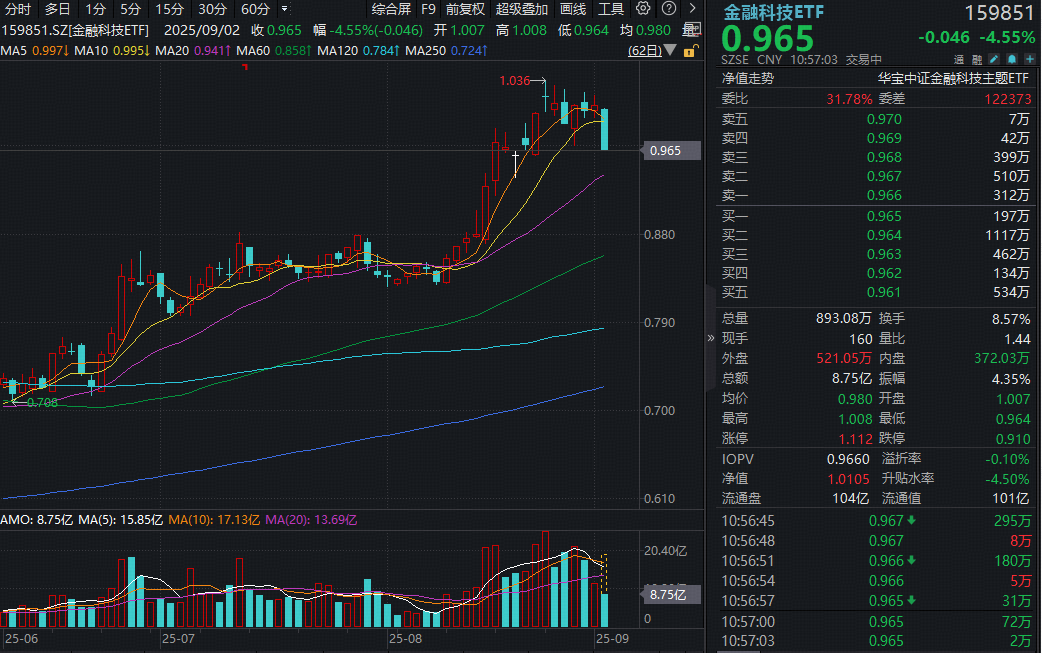Viewport: 1042px width, 653px height.
Task: Open the 超级叠加 overlay menu
Action: (x=522, y=9)
